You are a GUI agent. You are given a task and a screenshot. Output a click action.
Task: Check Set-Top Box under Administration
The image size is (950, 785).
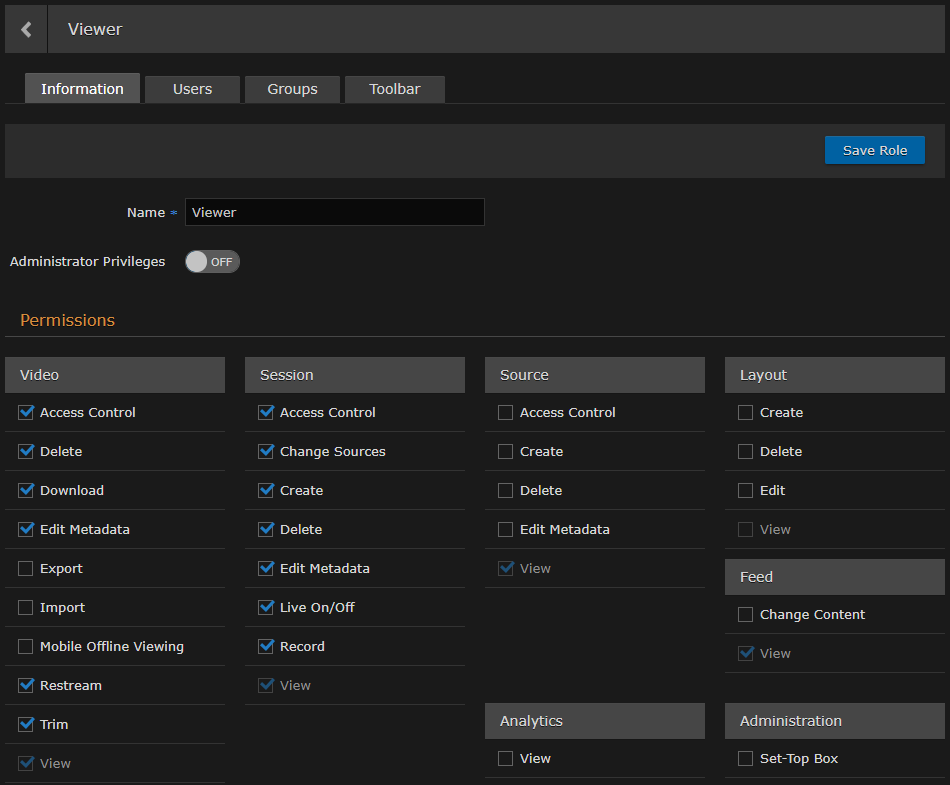(x=745, y=758)
